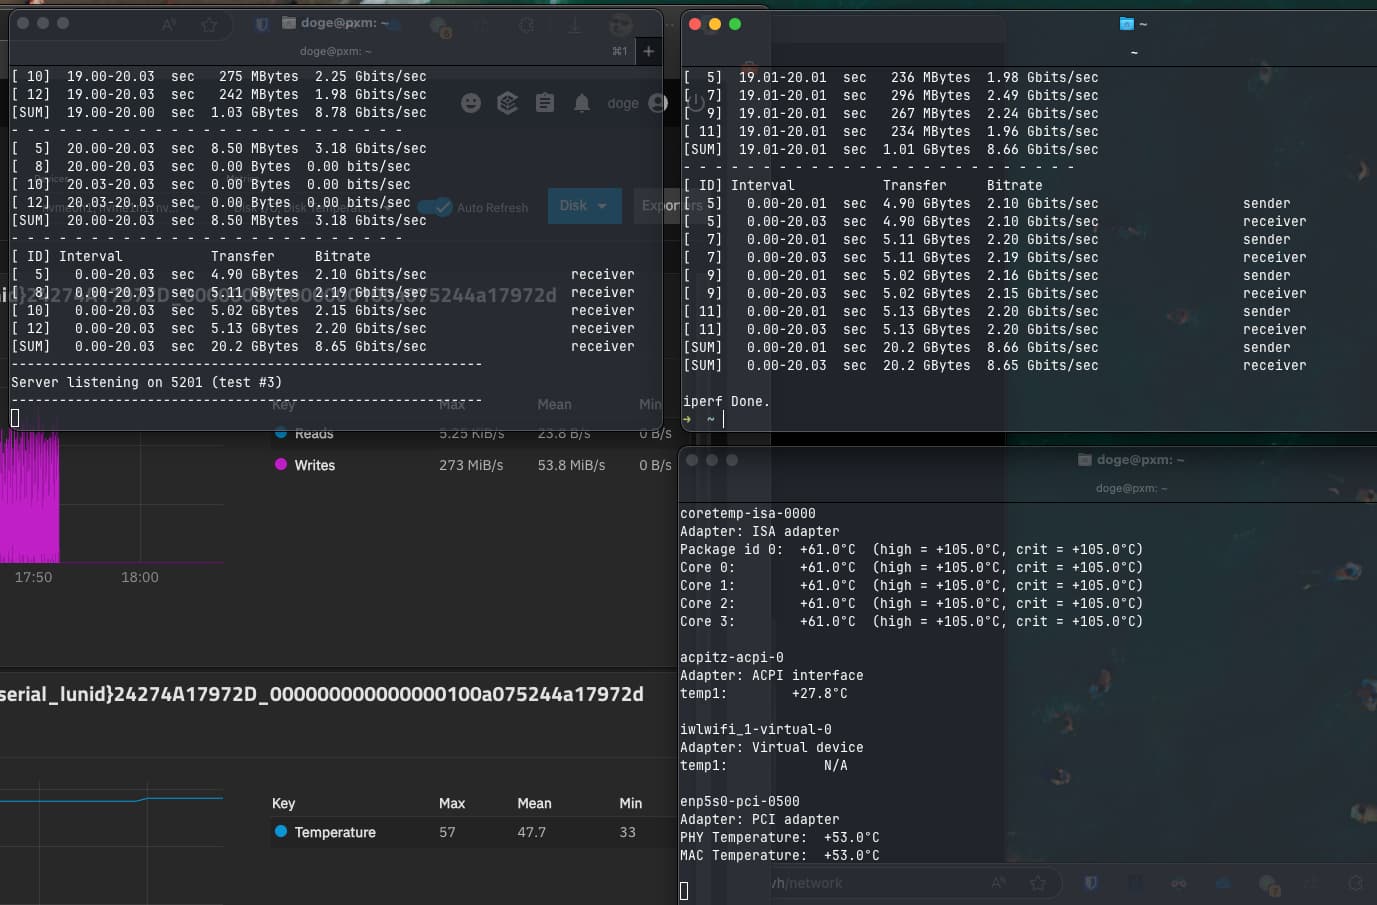Click the 'serial_lunid}24274A17972D' chart heading
Viewport: 1377px width, 905px height.
[x=321, y=694]
